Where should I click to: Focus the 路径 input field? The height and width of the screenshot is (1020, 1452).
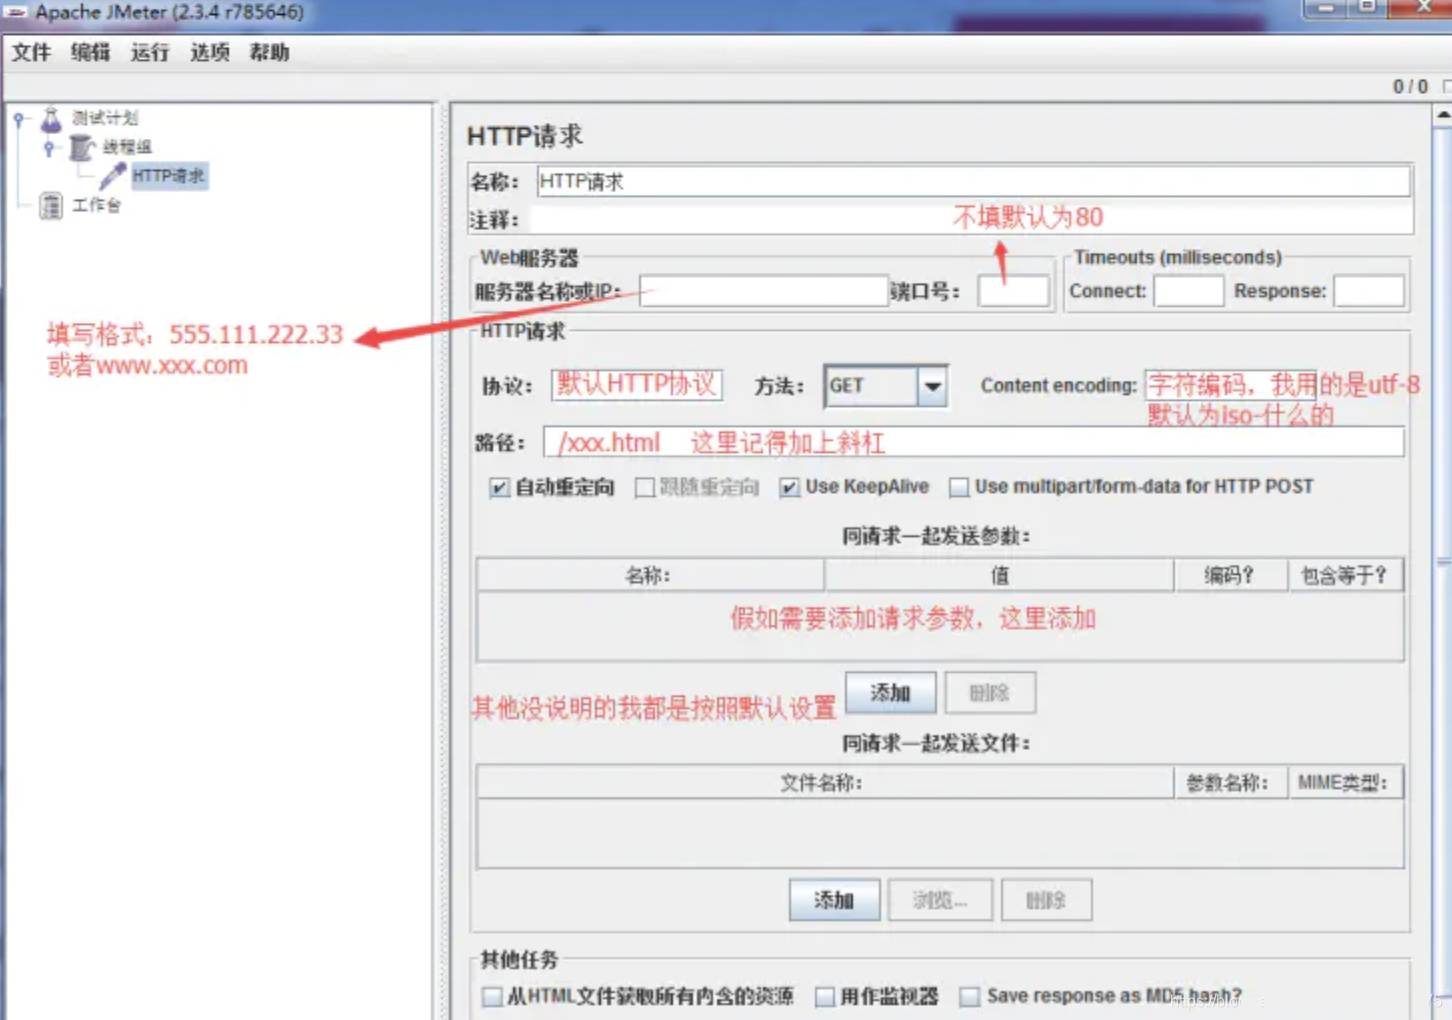click(x=974, y=442)
